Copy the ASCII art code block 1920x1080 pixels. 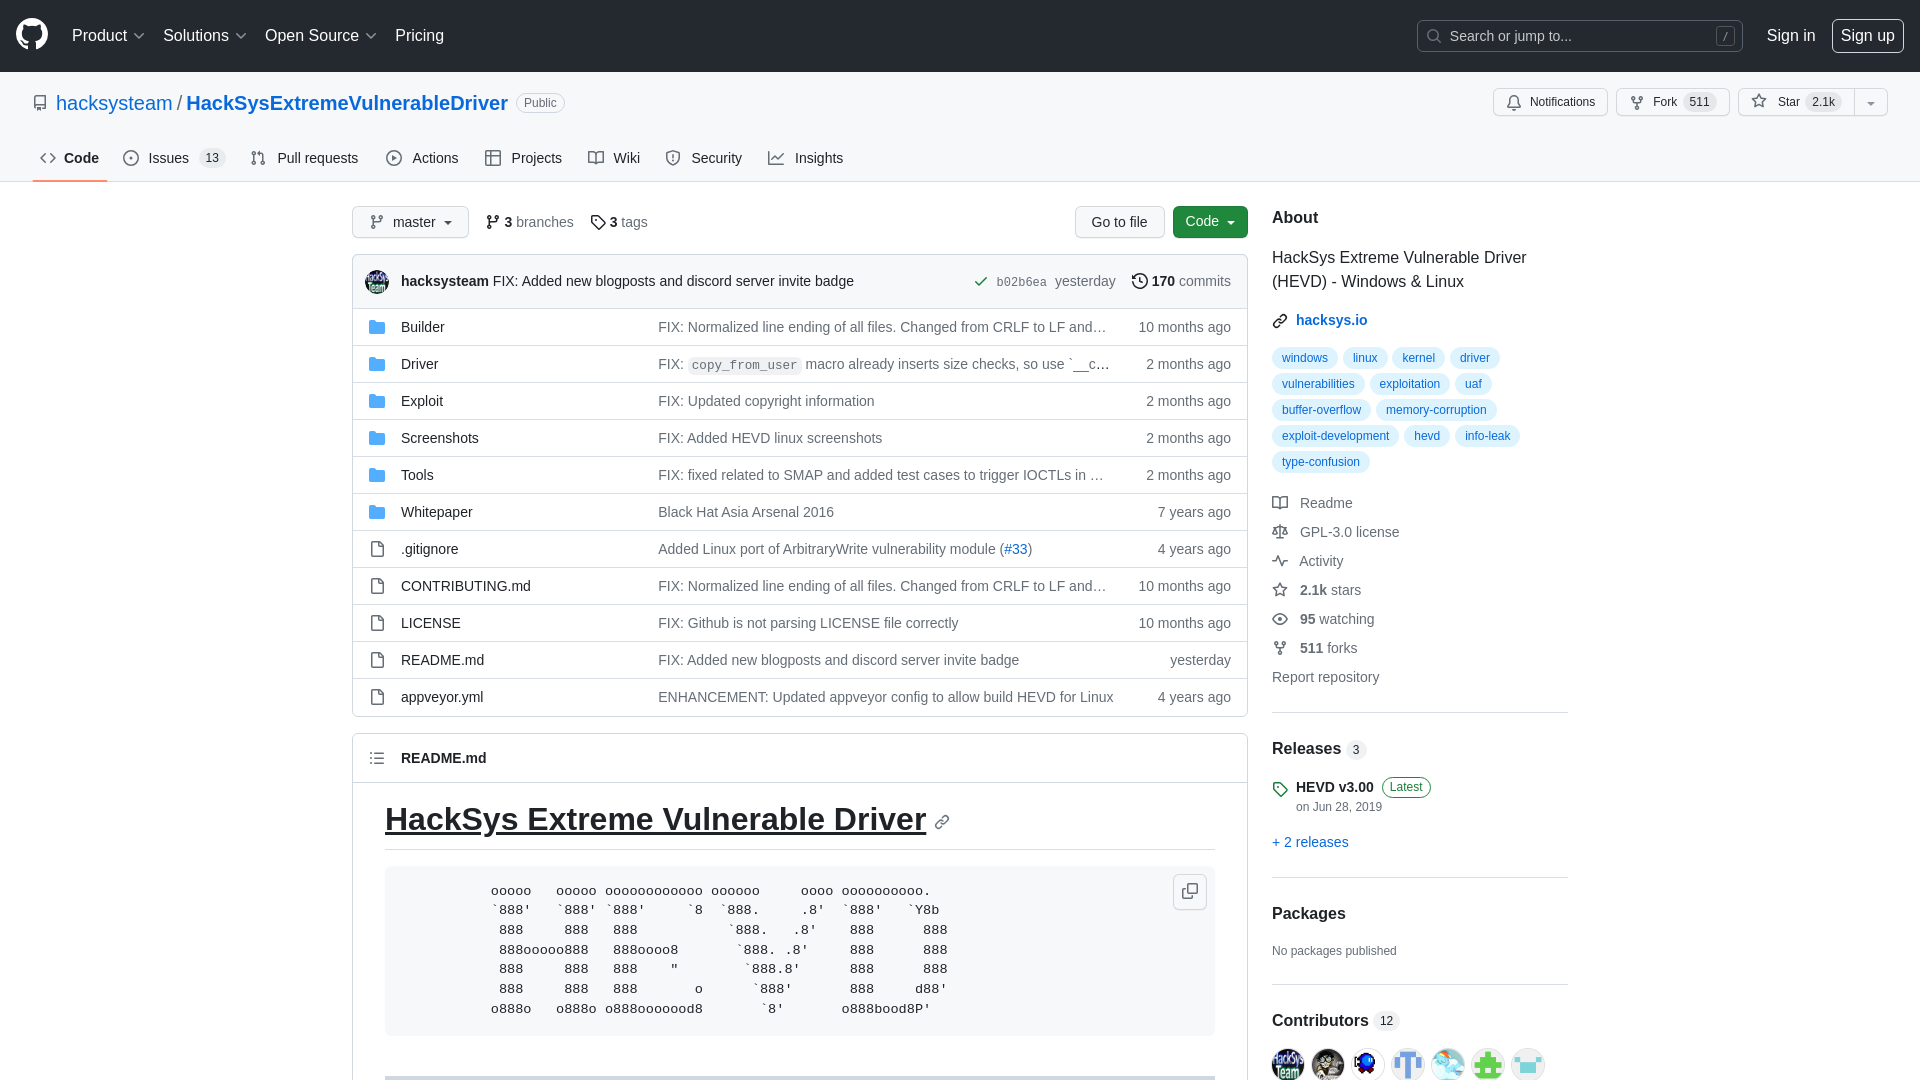tap(1190, 891)
